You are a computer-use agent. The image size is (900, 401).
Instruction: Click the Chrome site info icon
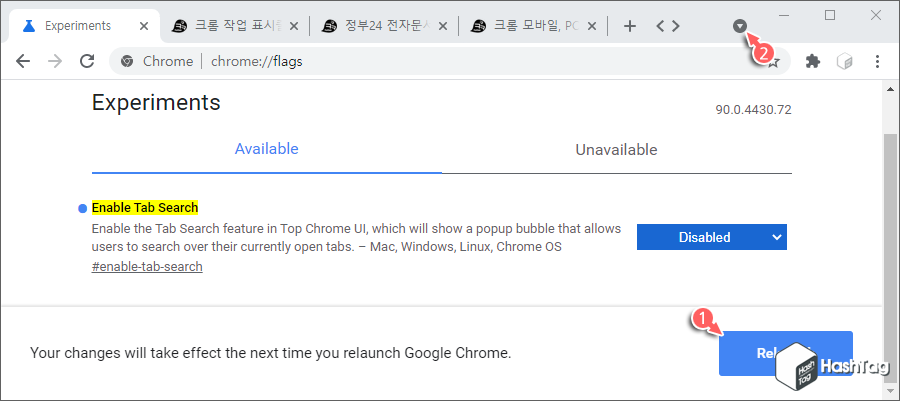click(x=127, y=61)
